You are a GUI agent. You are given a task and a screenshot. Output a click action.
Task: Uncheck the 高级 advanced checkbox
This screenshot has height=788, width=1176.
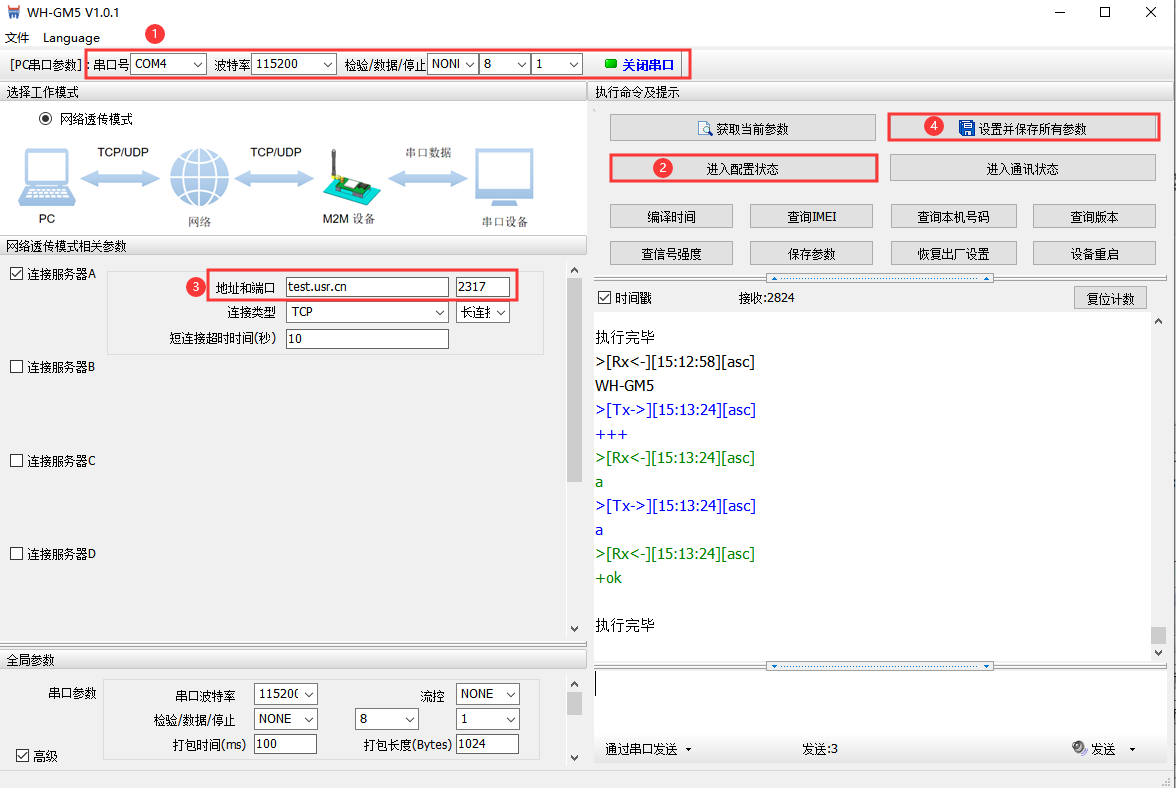[x=22, y=756]
